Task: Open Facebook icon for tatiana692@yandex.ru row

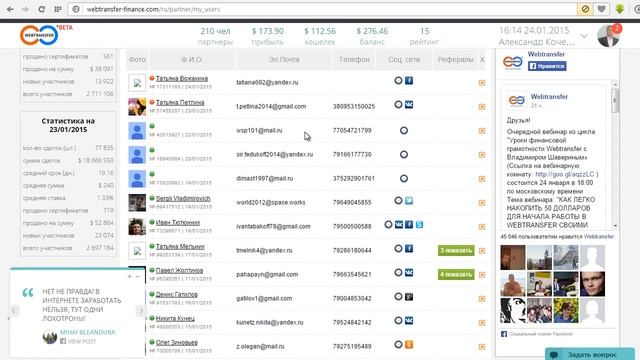Action: pos(409,80)
